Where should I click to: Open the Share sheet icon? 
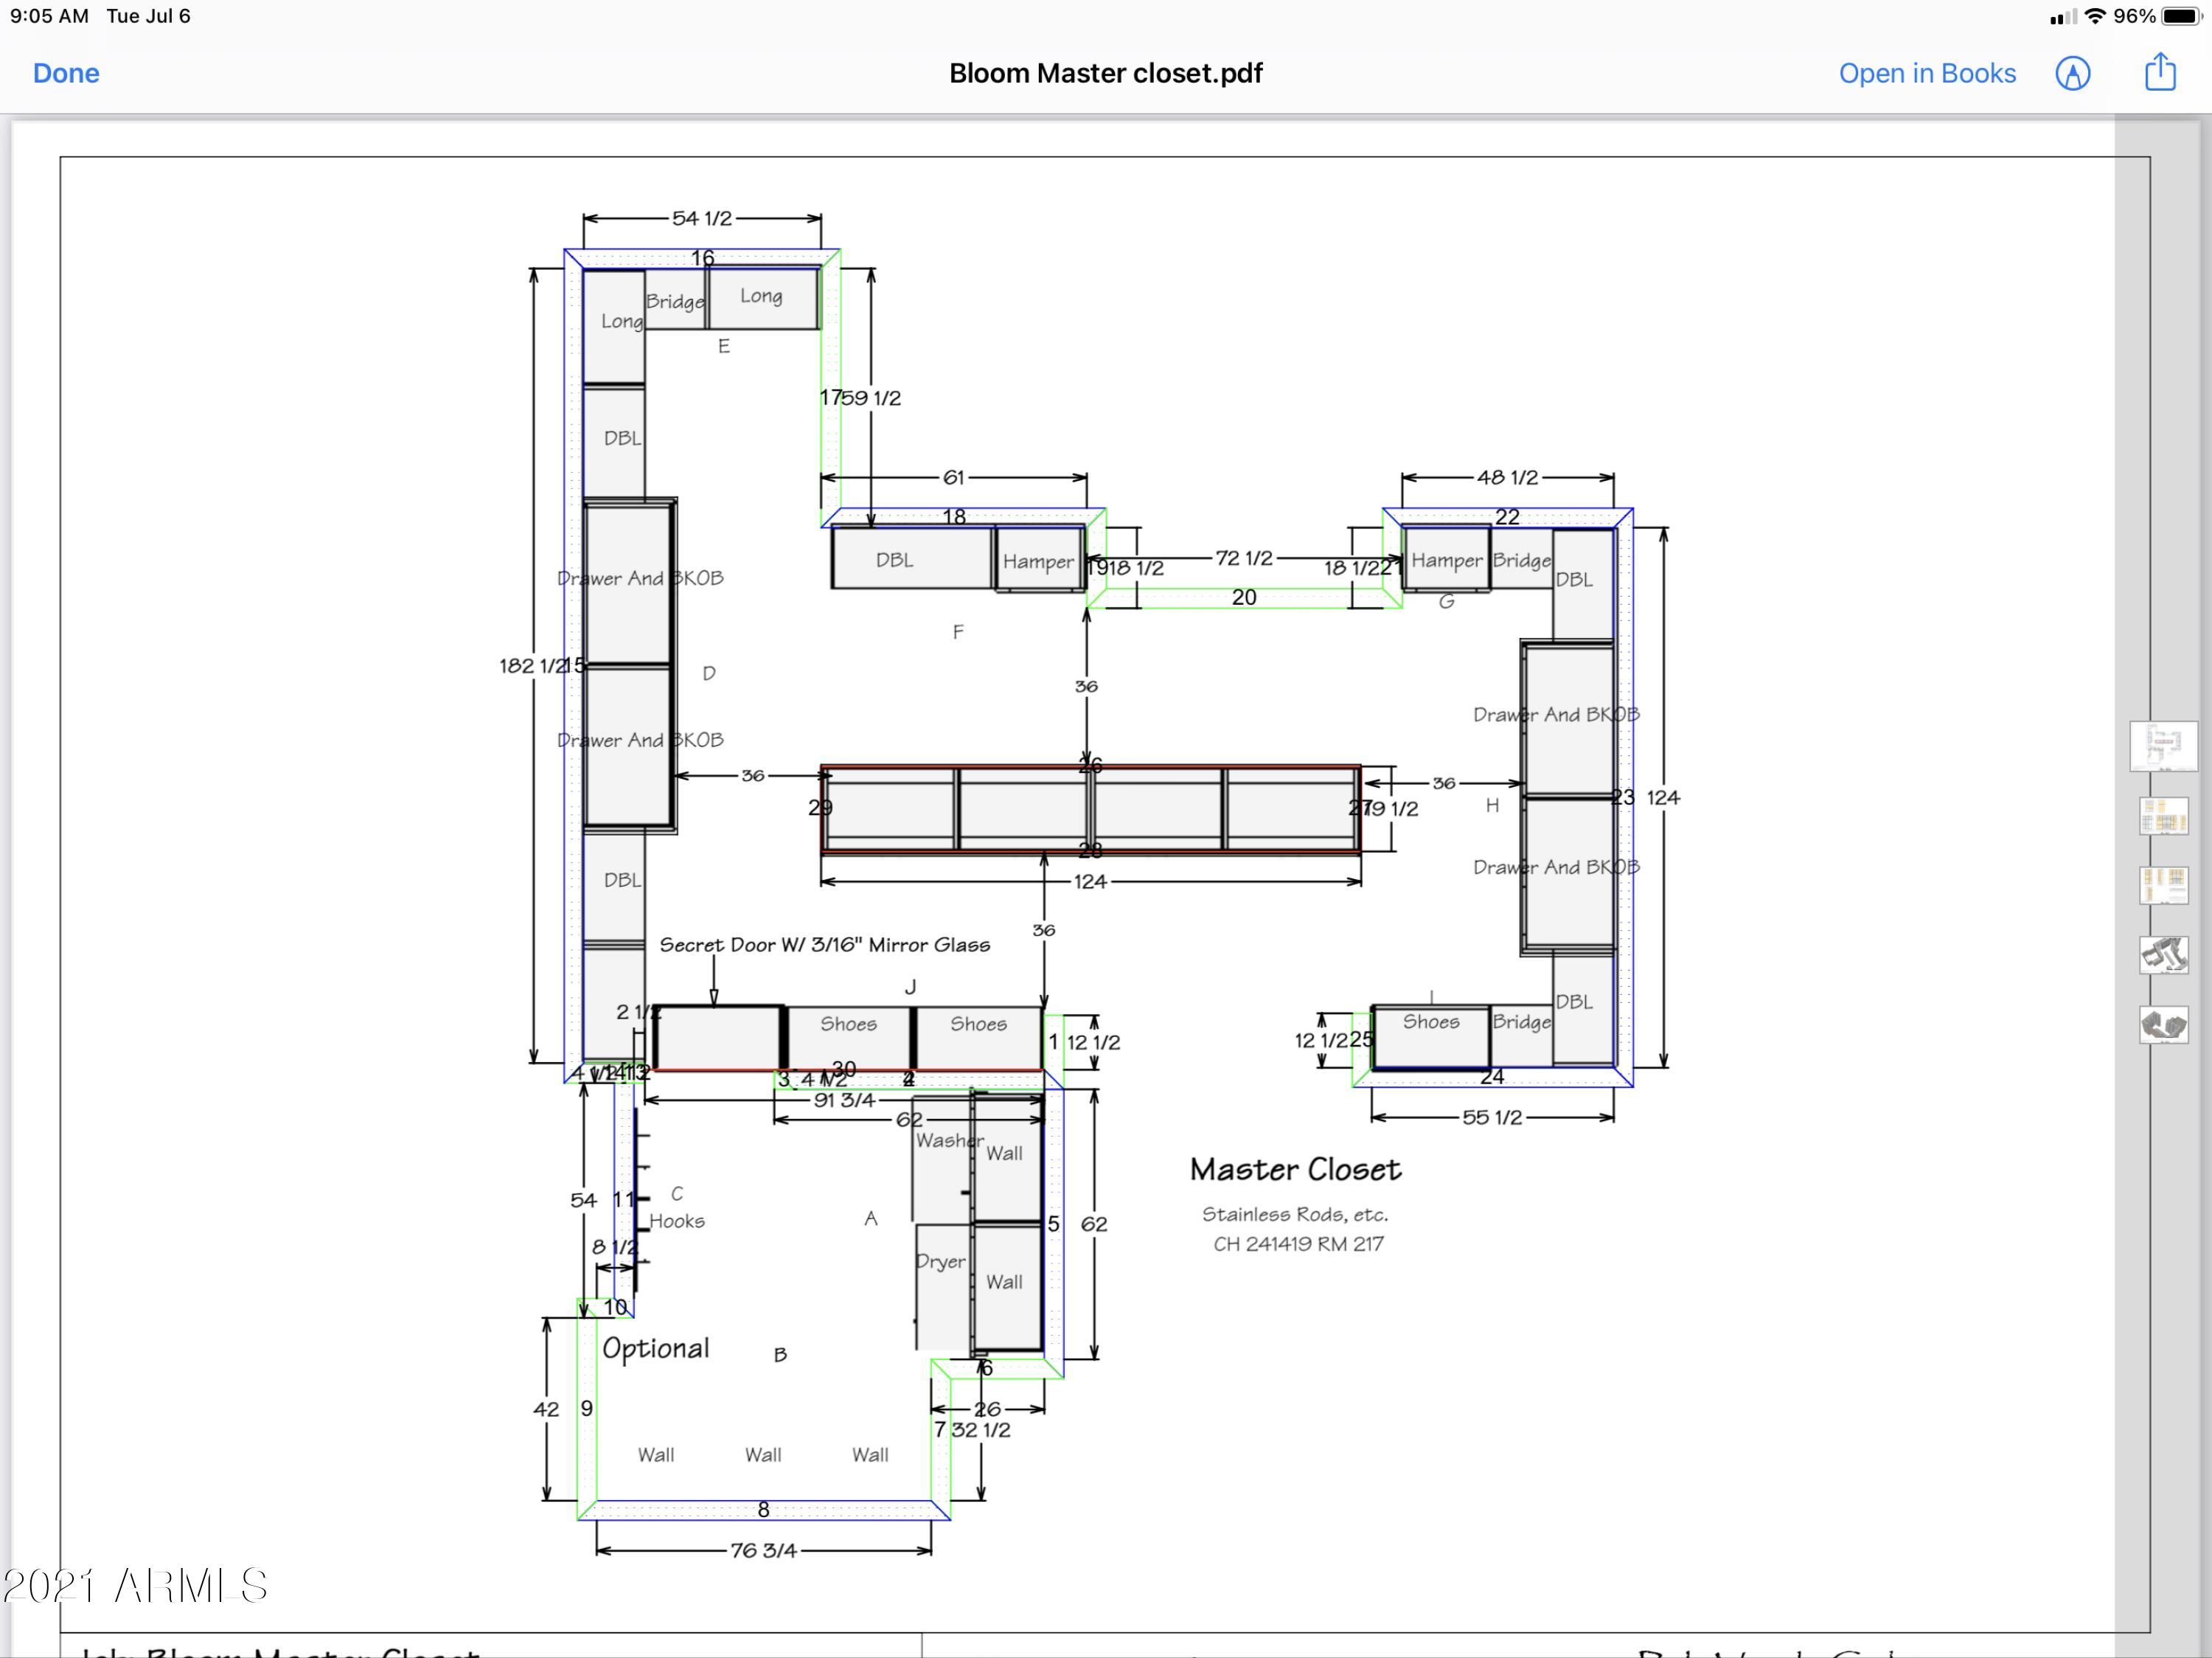pos(2160,71)
